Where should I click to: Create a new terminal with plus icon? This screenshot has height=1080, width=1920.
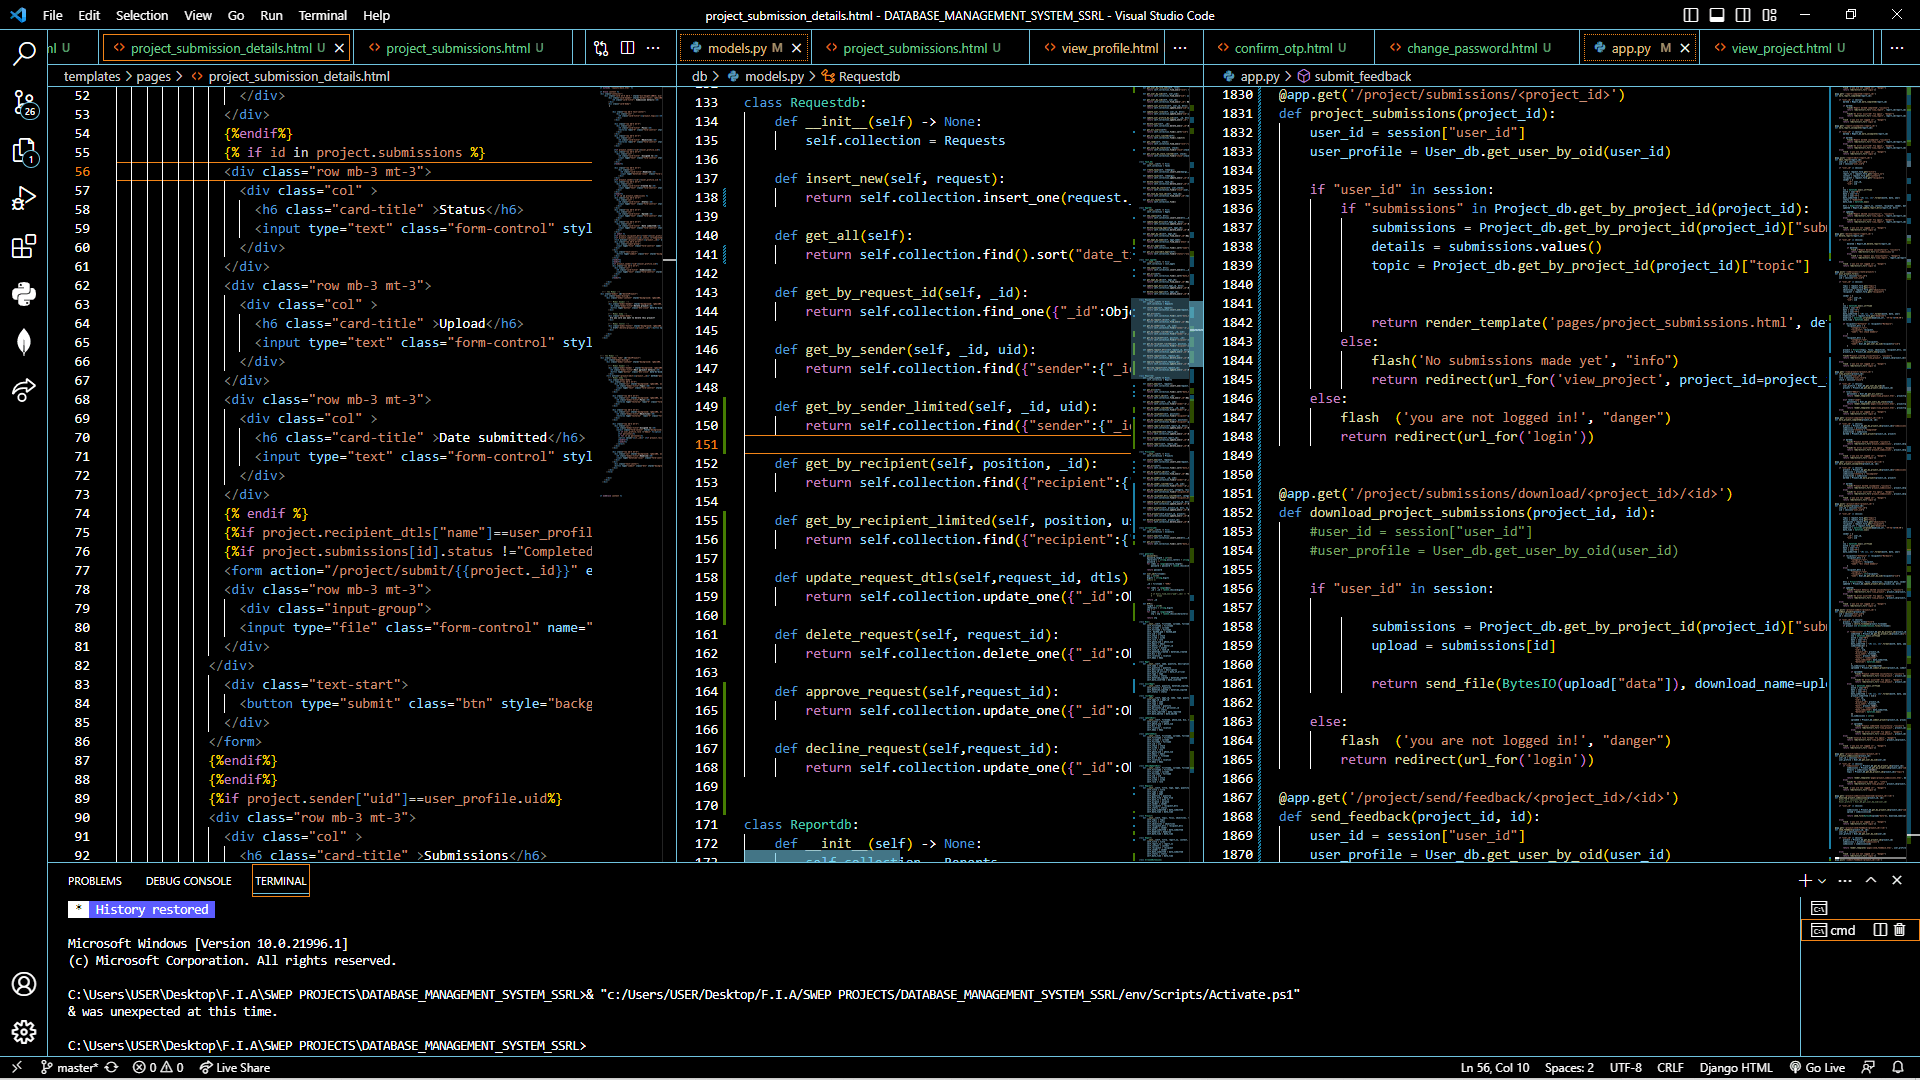(1805, 880)
